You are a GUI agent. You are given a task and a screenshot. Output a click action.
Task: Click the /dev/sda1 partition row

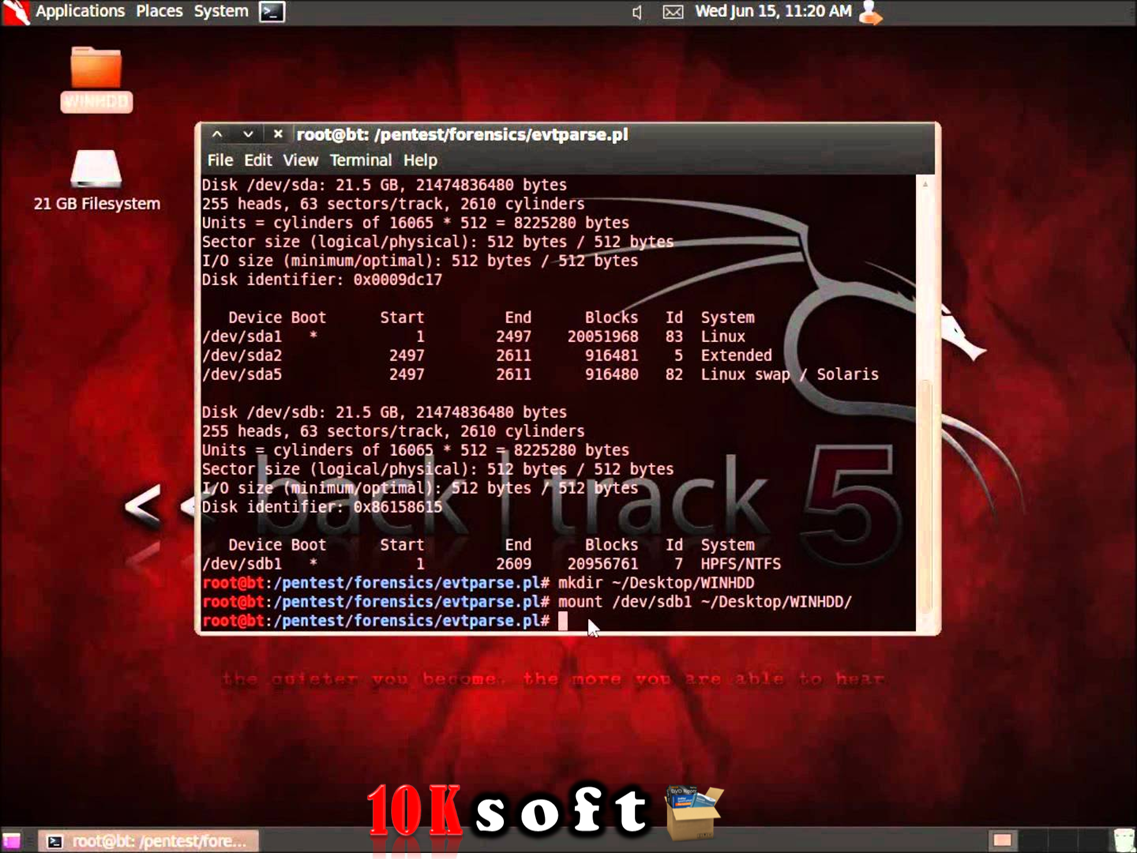[x=474, y=336]
